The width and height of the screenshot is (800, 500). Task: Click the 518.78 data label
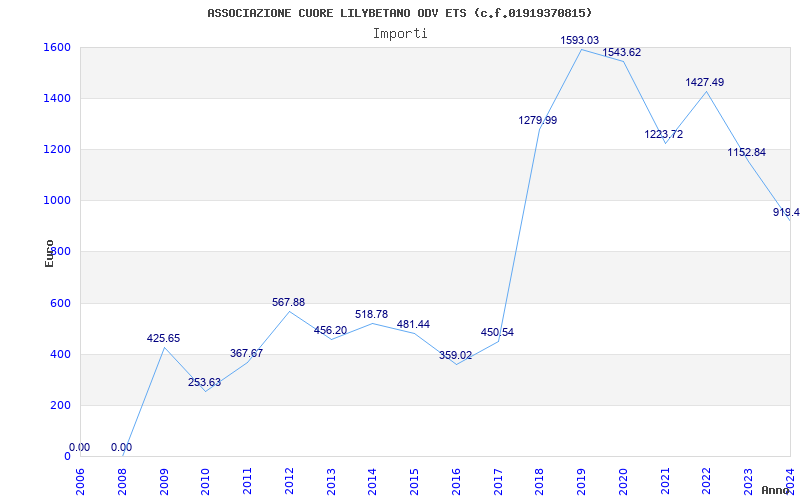pos(371,314)
